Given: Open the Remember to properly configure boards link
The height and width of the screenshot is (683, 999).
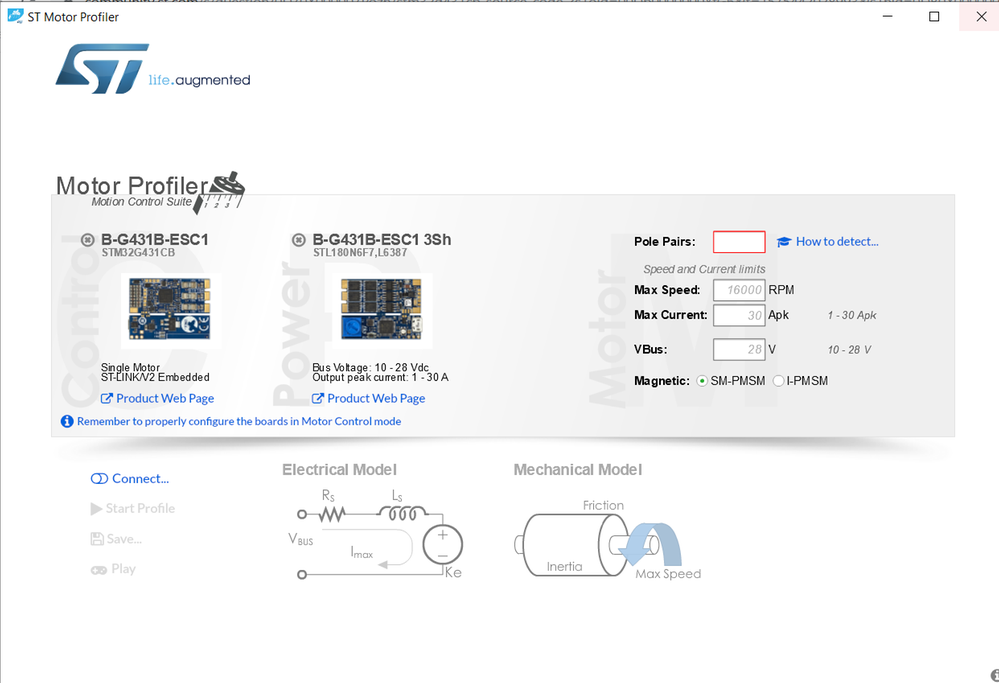Looking at the screenshot, I should tap(239, 421).
